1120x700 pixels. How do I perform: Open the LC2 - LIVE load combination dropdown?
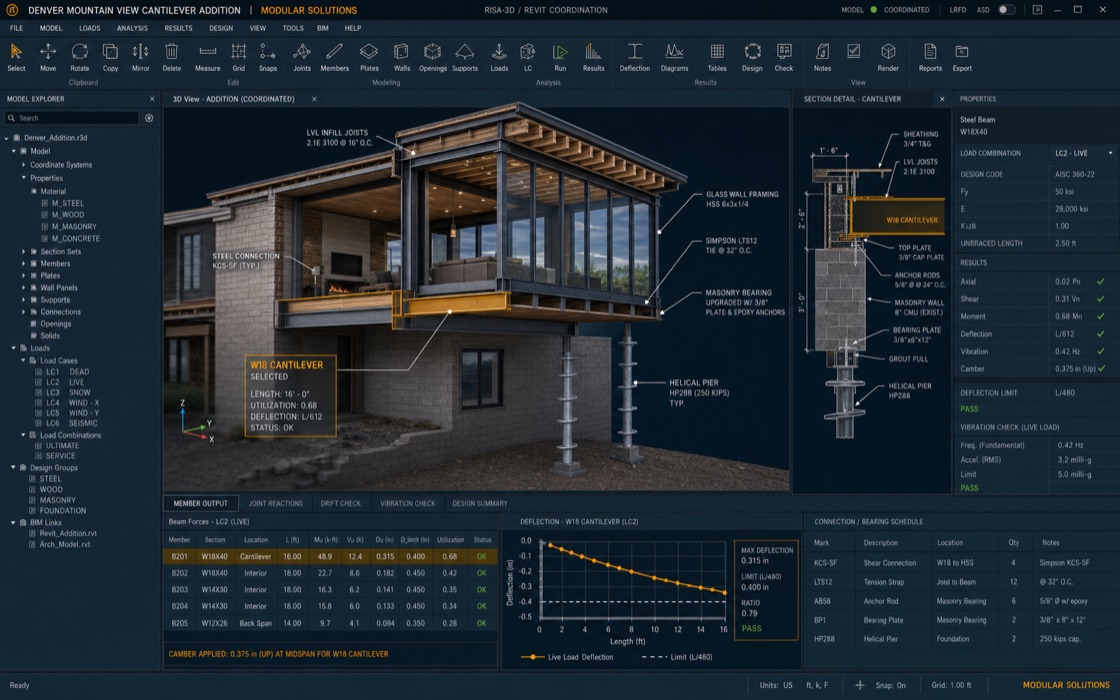coord(1083,153)
